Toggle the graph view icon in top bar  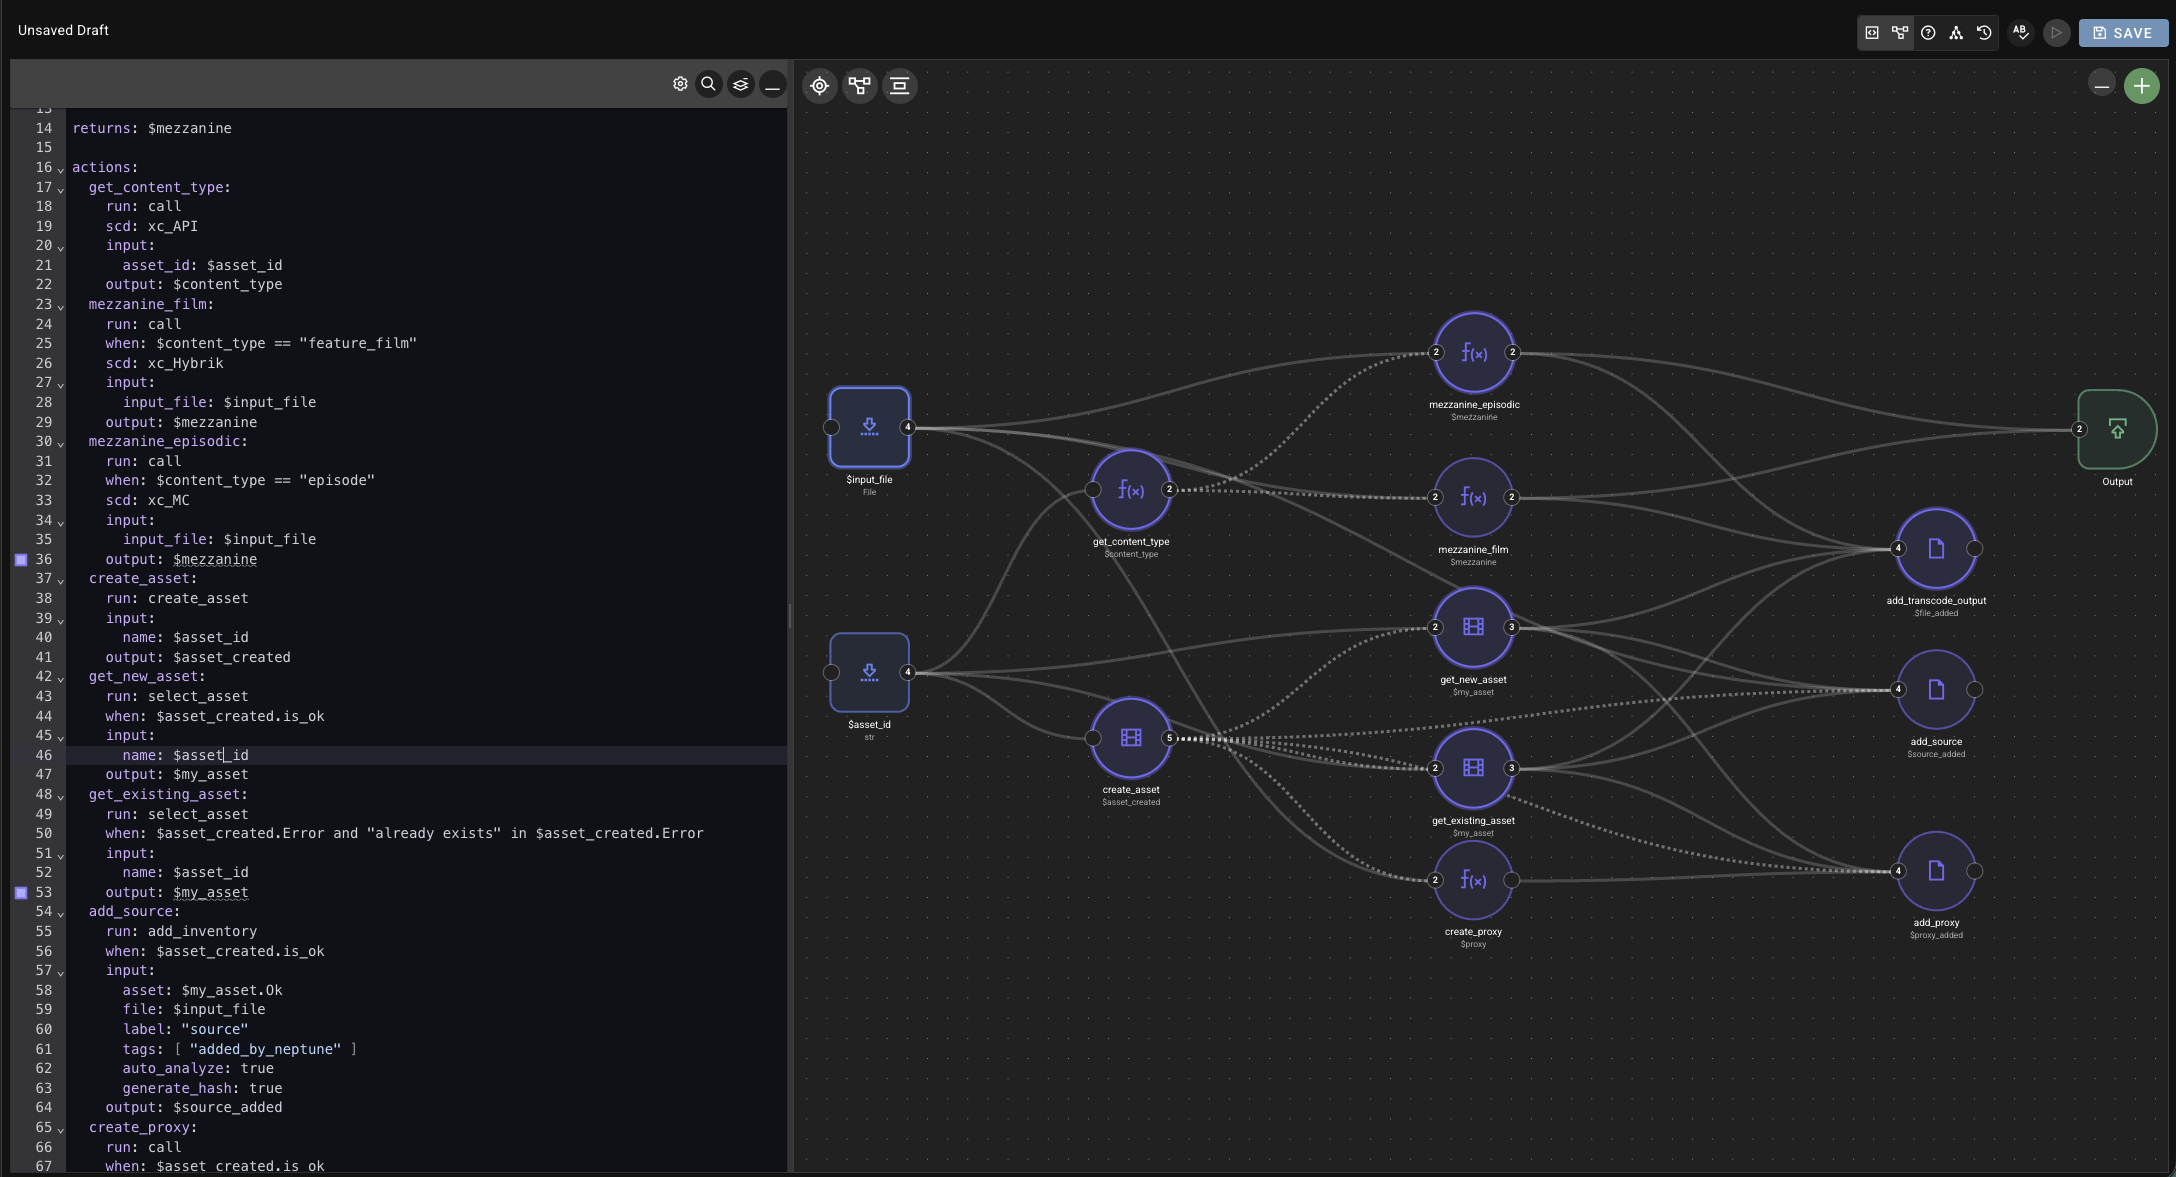(x=1900, y=33)
